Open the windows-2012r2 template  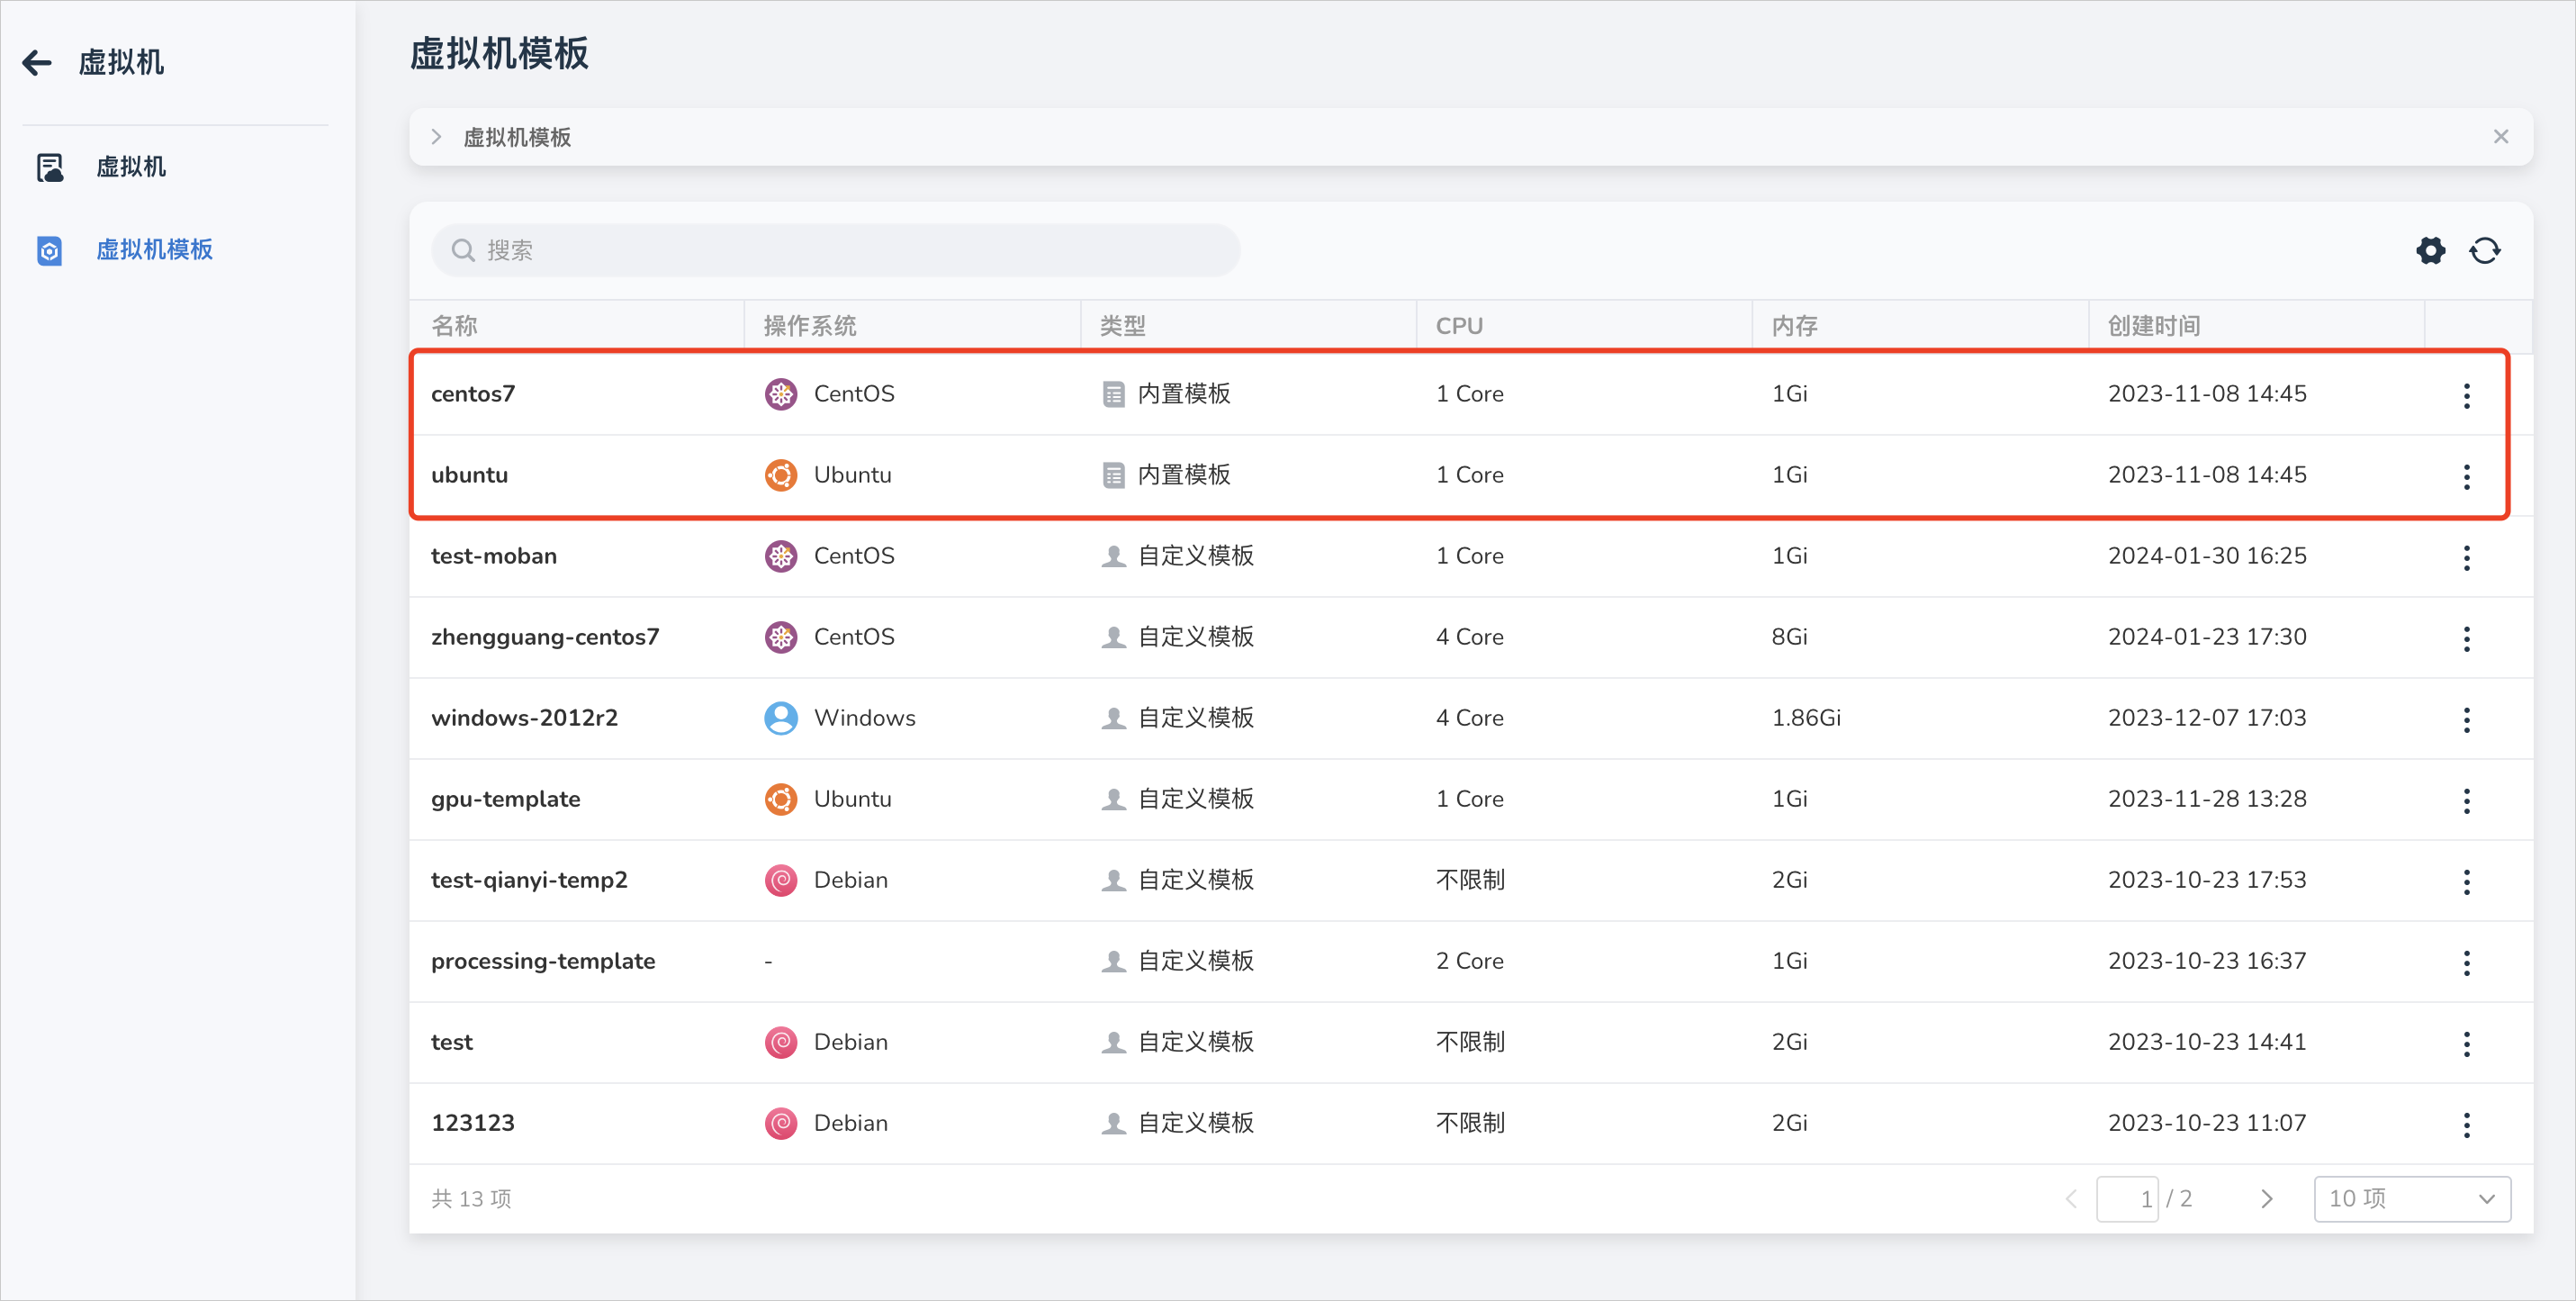tap(524, 718)
